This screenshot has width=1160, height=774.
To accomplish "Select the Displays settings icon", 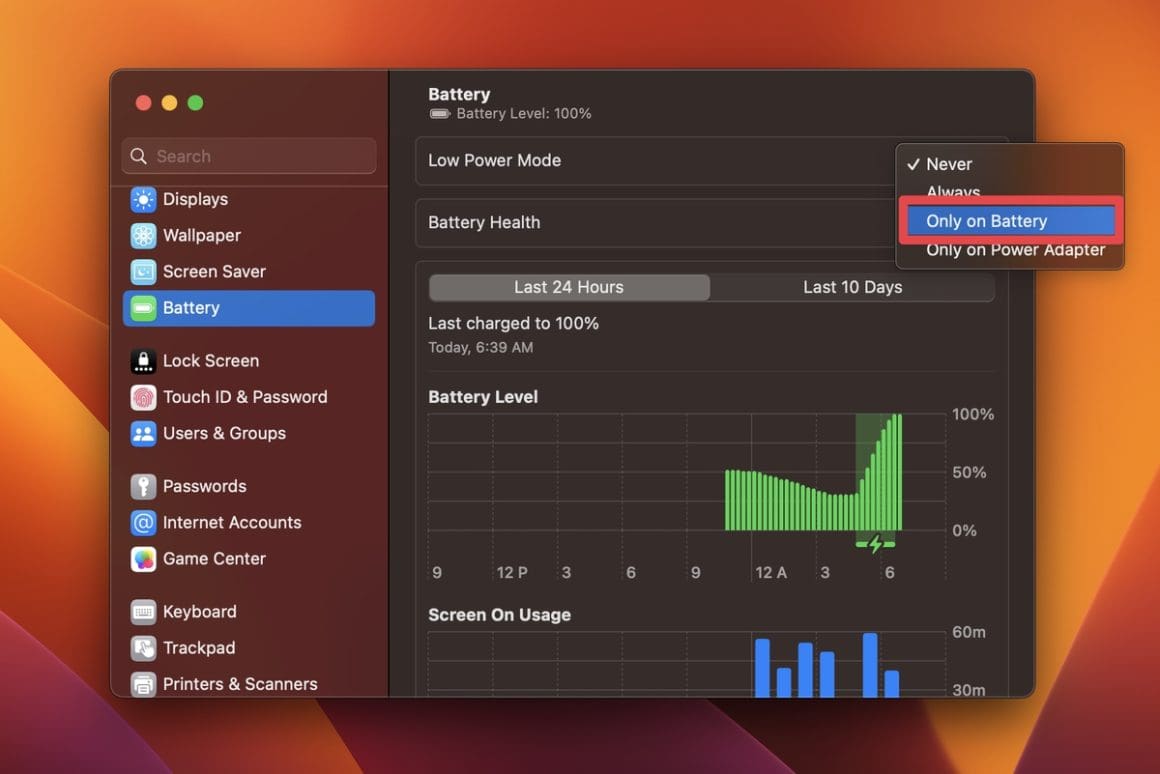I will pyautogui.click(x=142, y=199).
